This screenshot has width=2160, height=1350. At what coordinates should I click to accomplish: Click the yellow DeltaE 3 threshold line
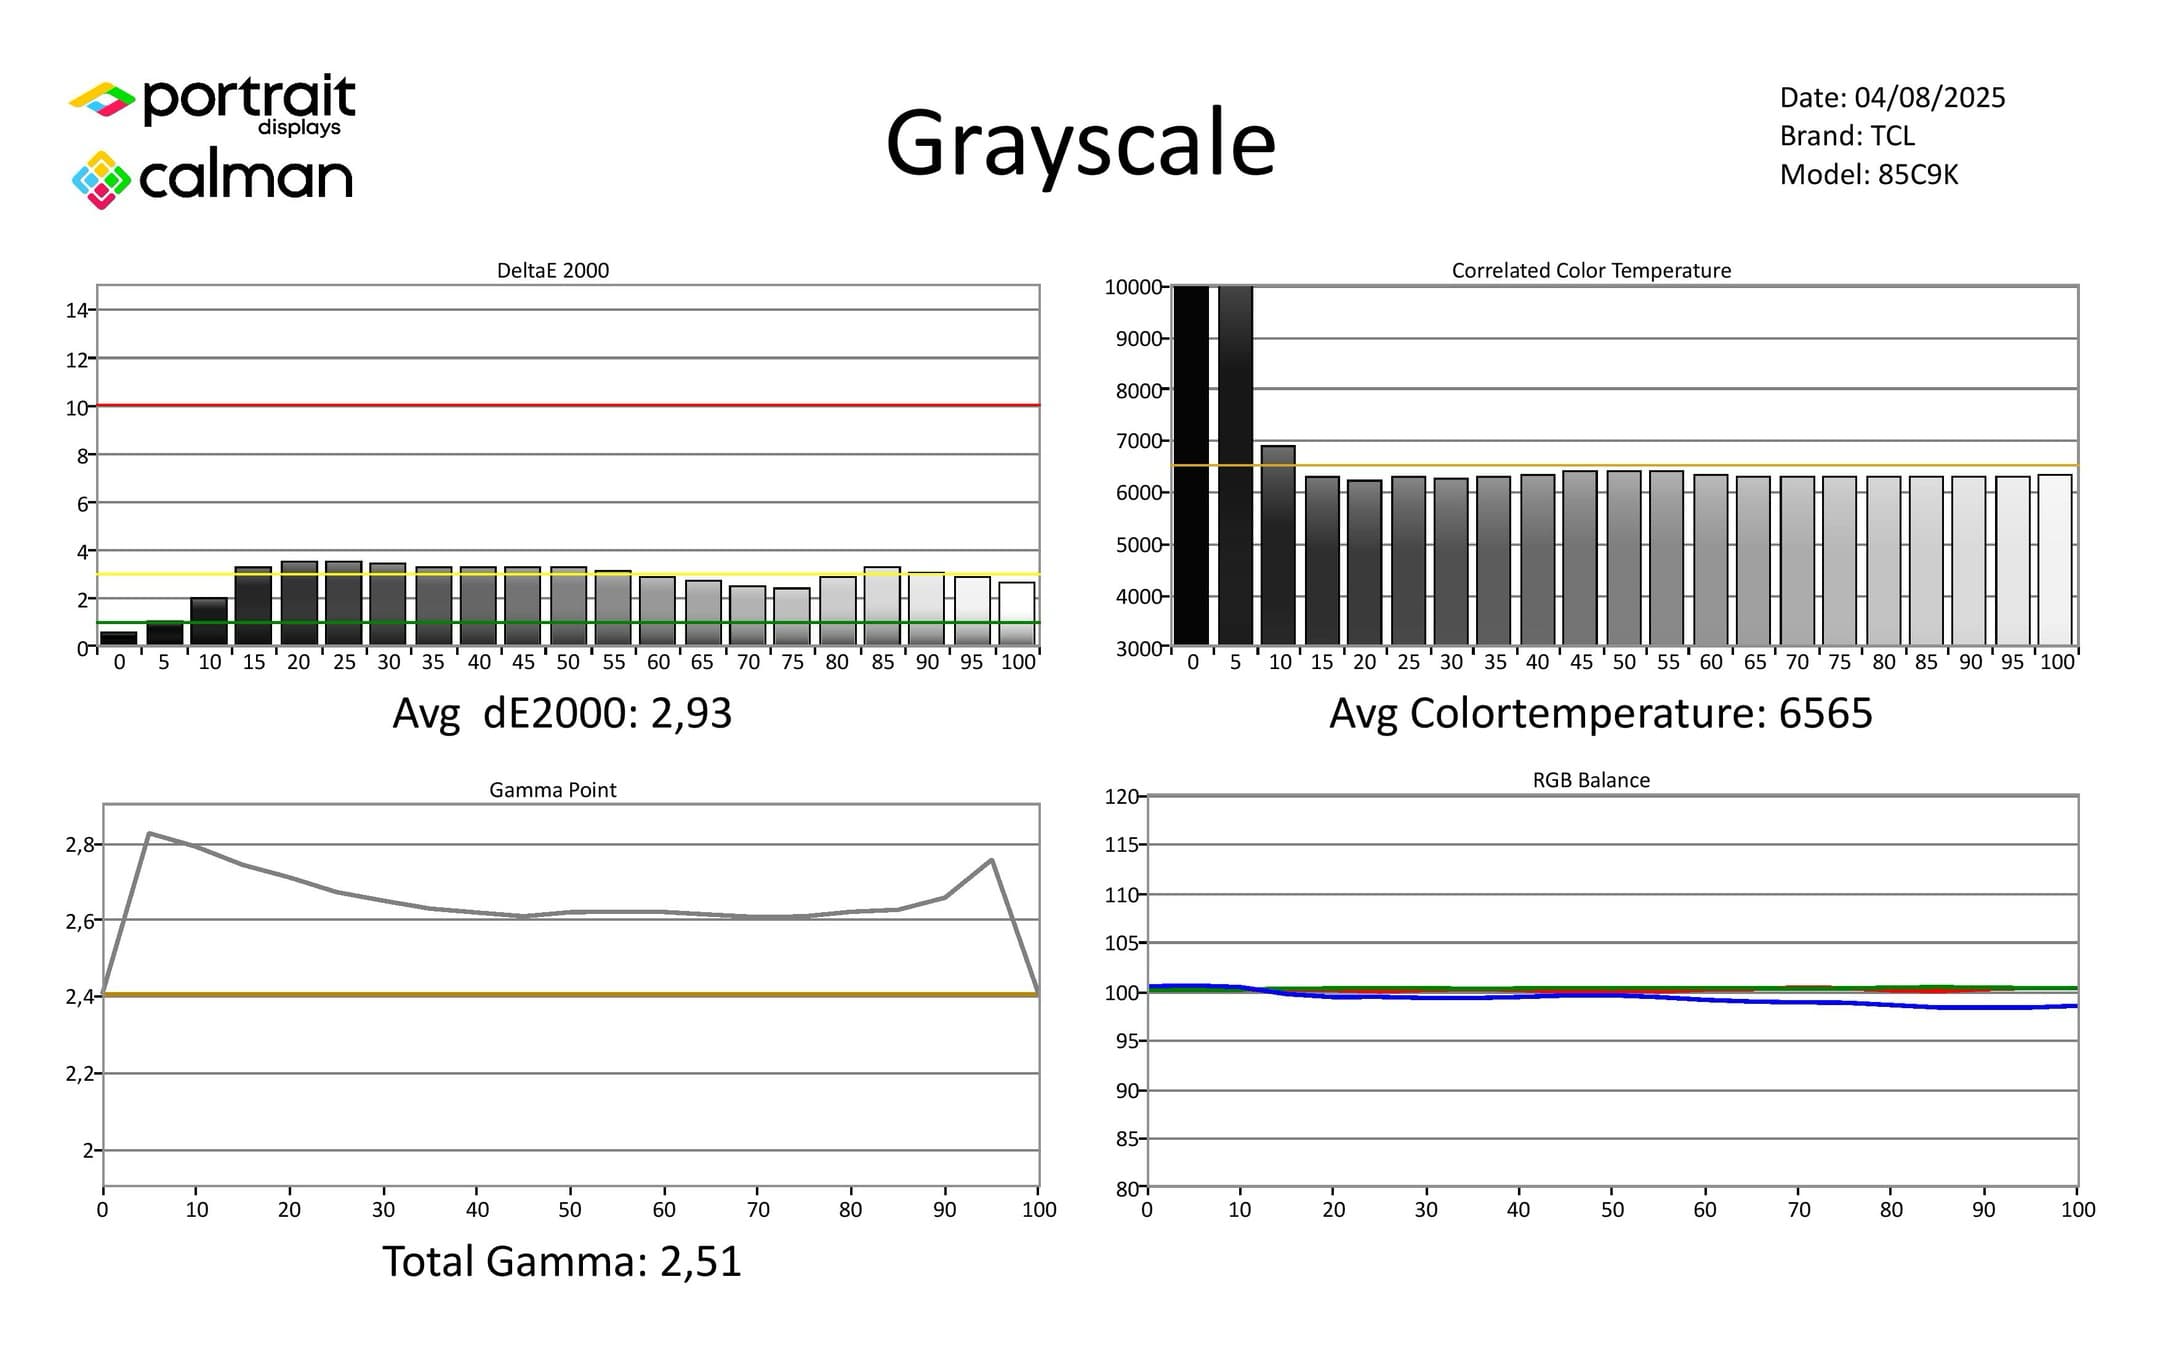click(x=568, y=574)
